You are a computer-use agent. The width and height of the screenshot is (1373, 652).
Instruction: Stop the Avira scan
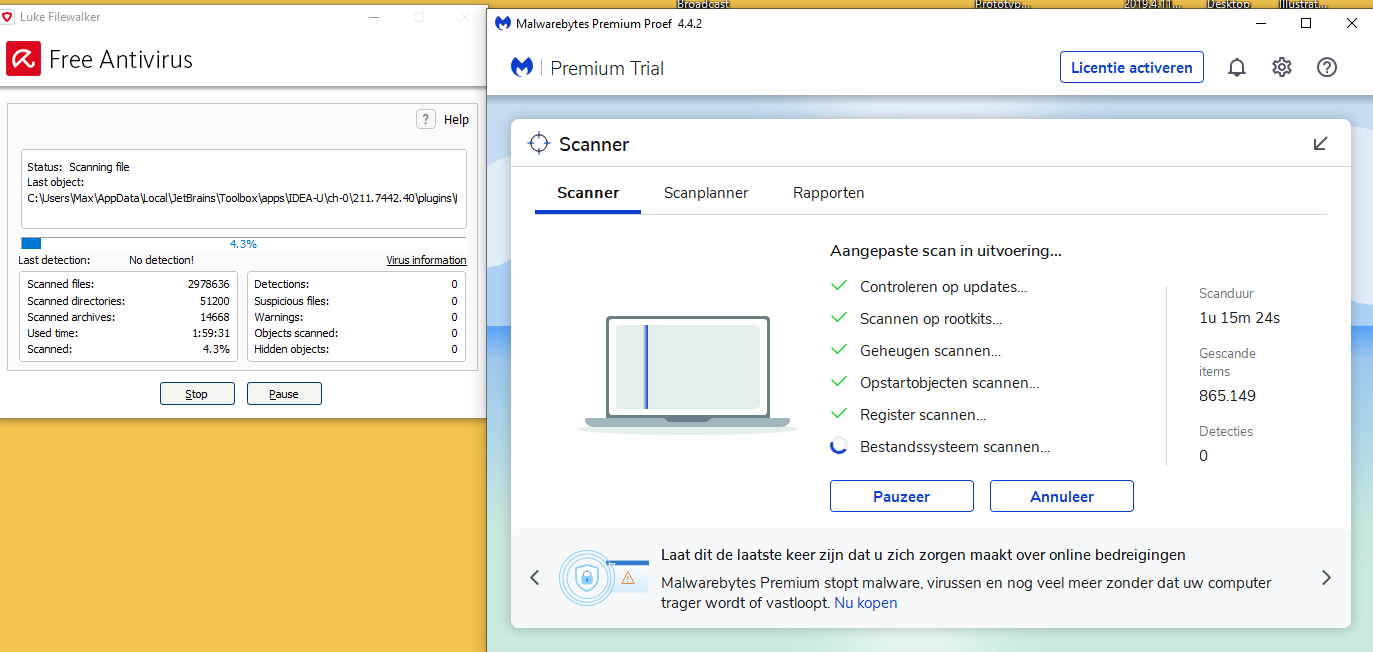(x=197, y=394)
